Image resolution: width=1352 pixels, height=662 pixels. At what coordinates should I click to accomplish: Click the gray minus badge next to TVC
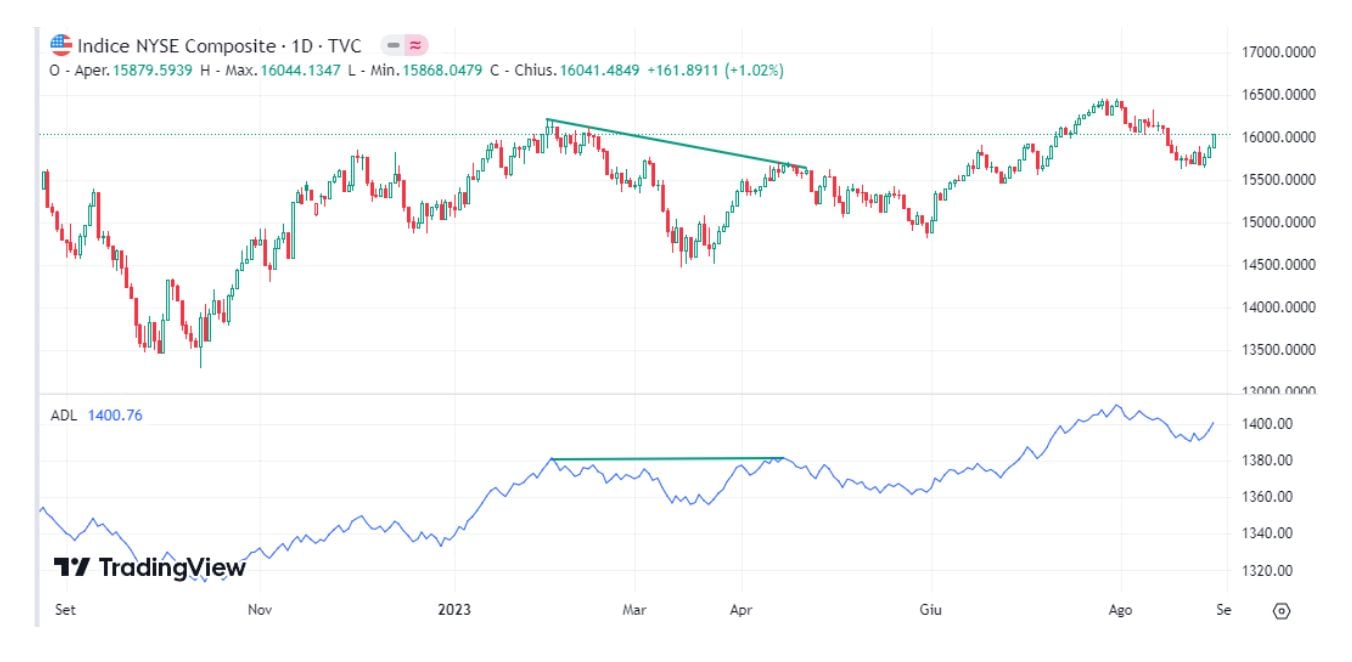(x=391, y=43)
